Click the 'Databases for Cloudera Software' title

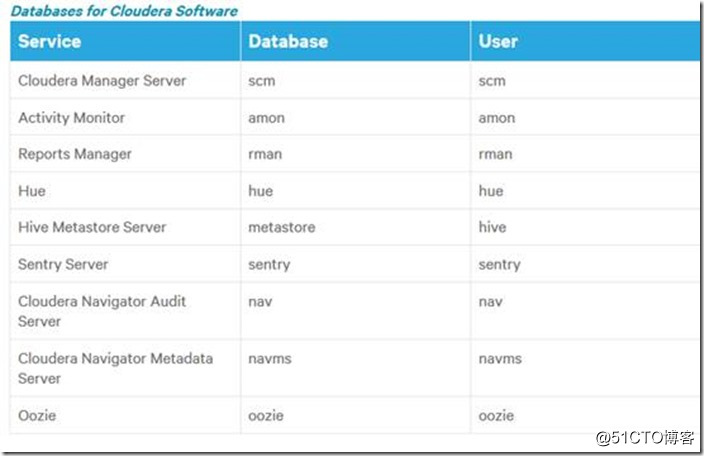[124, 11]
